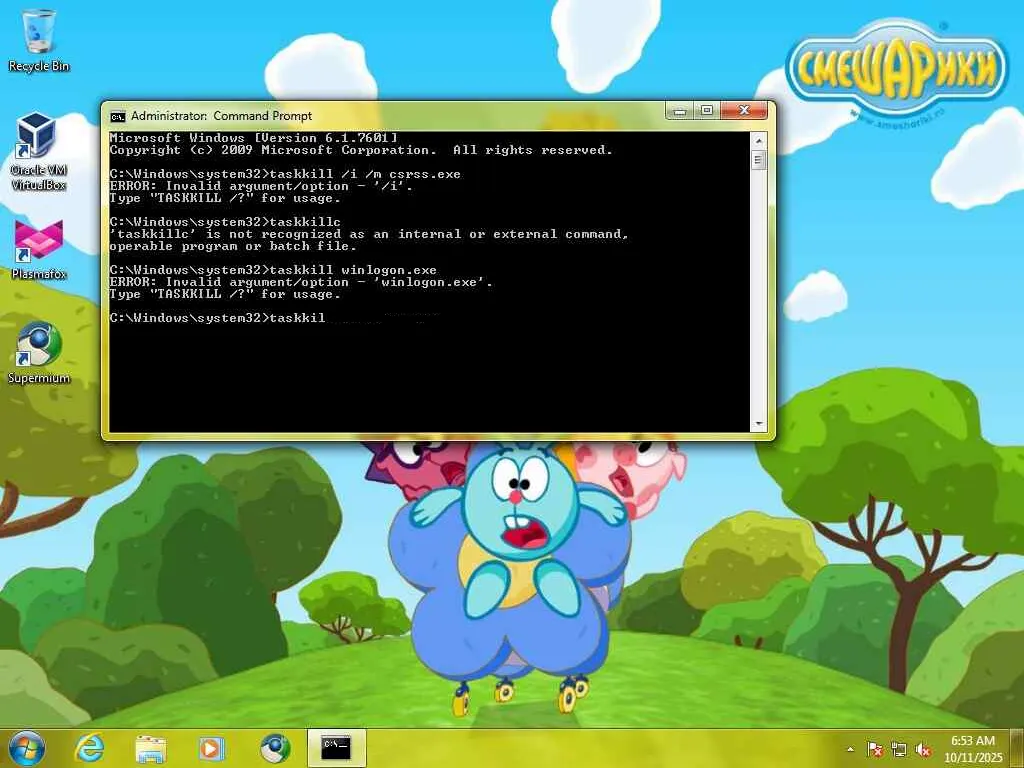This screenshot has height=768, width=1024.
Task: Click the console scrollbar up arrow
Action: click(758, 140)
